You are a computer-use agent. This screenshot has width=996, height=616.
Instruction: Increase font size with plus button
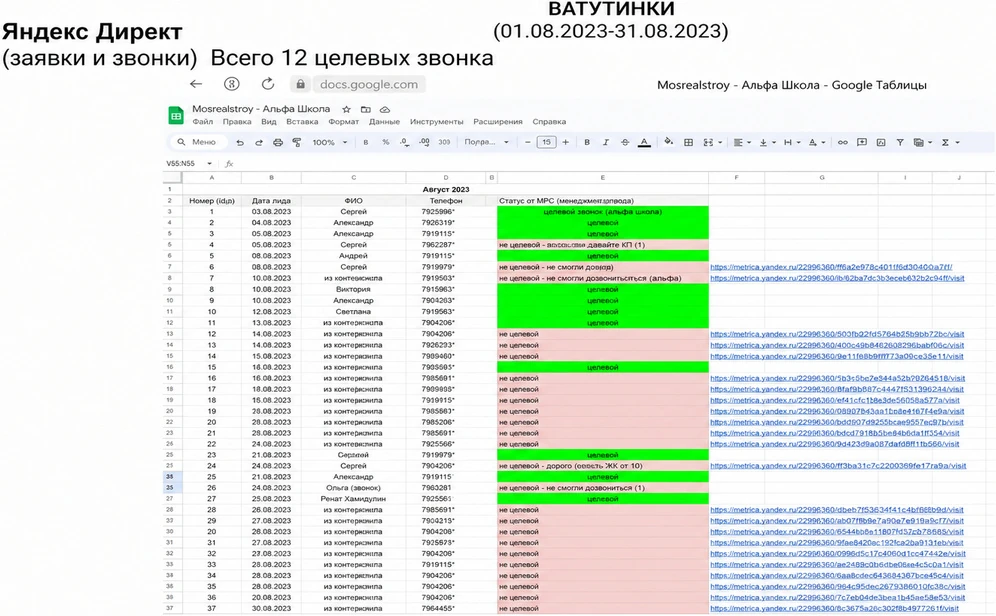tap(565, 142)
